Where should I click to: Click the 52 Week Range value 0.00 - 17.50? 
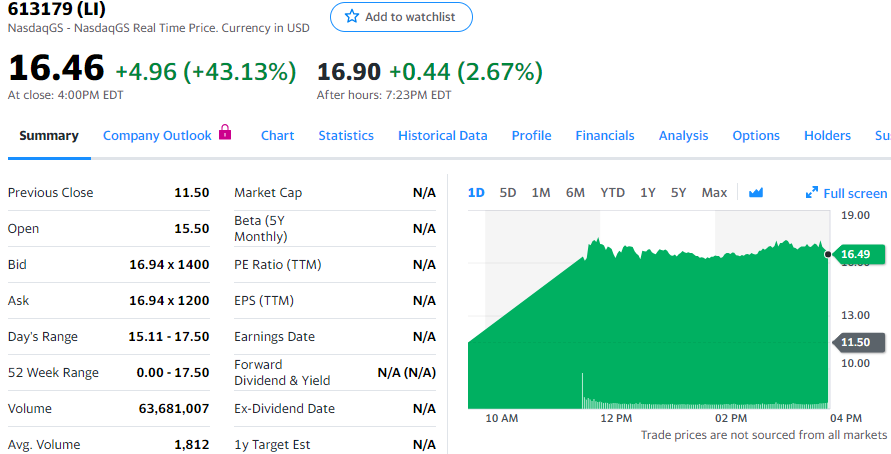pos(173,372)
